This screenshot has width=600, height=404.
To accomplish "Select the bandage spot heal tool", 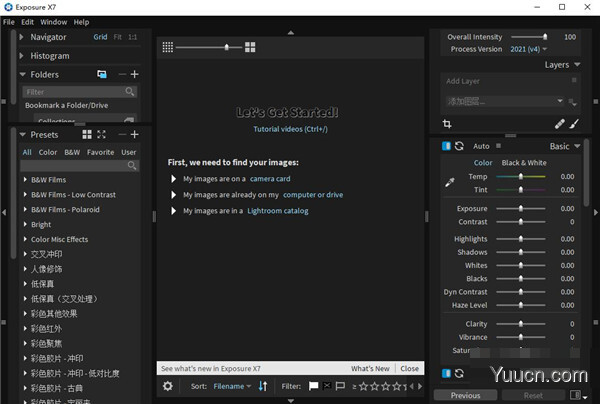I will (559, 124).
